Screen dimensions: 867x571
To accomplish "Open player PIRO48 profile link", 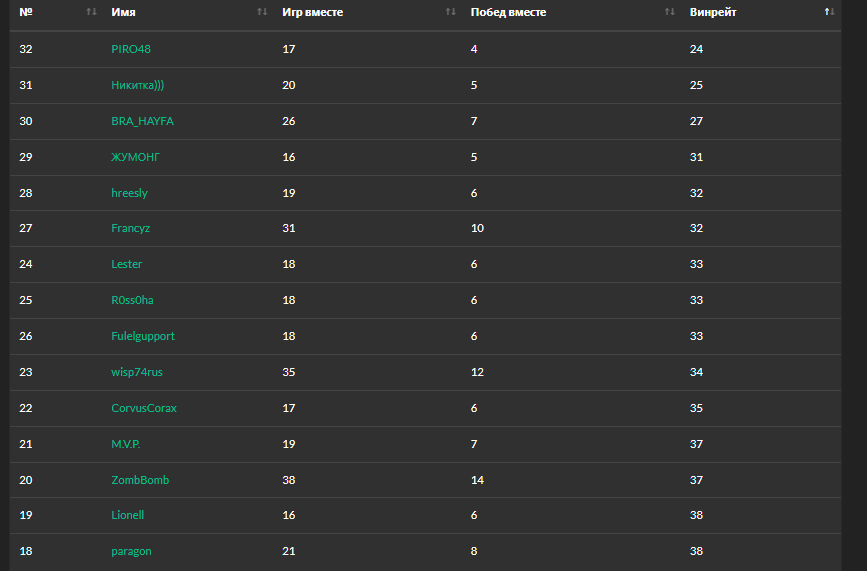I will click(x=131, y=49).
